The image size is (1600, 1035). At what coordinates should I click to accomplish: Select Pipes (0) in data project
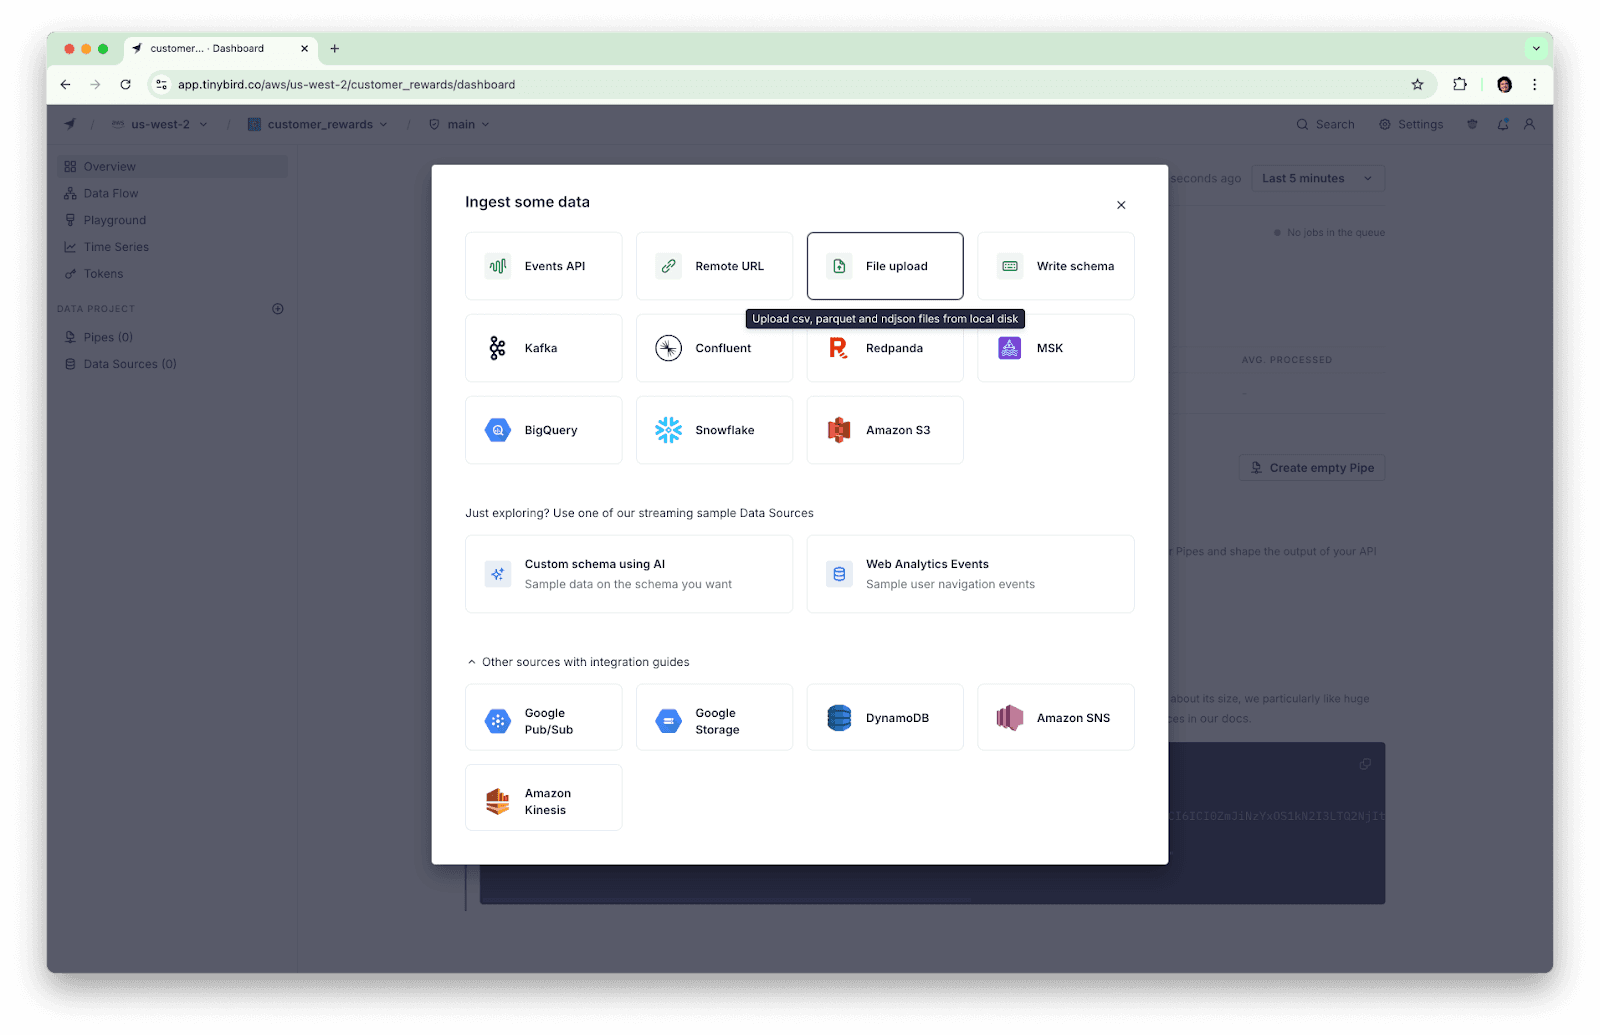click(172, 337)
